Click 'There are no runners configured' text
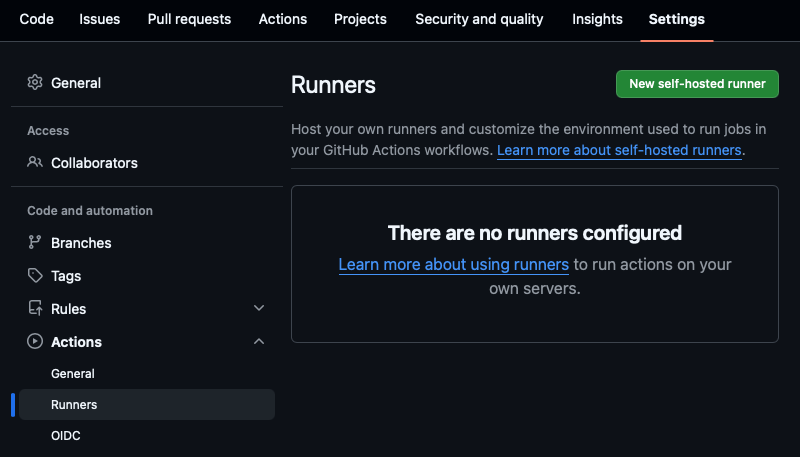 [535, 233]
